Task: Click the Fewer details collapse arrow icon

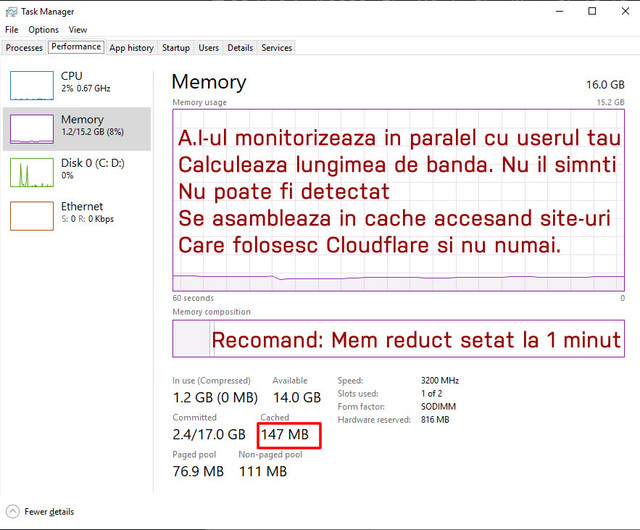Action: tap(13, 511)
